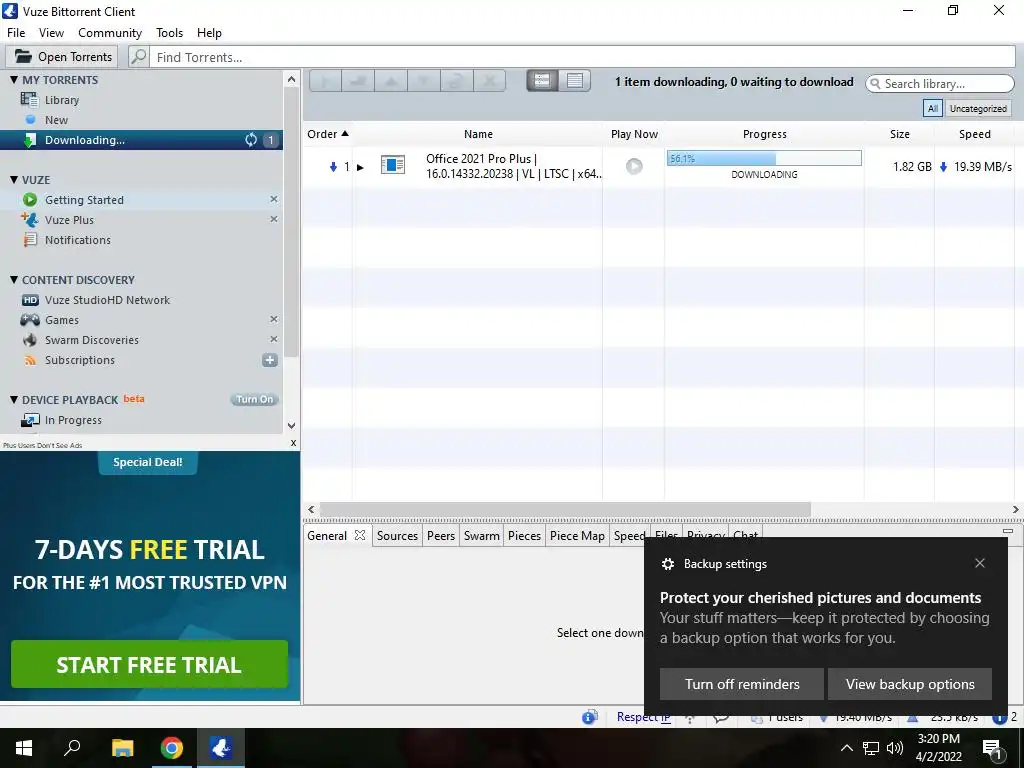Open Chrome from the taskbar
1024x768 pixels.
point(172,748)
